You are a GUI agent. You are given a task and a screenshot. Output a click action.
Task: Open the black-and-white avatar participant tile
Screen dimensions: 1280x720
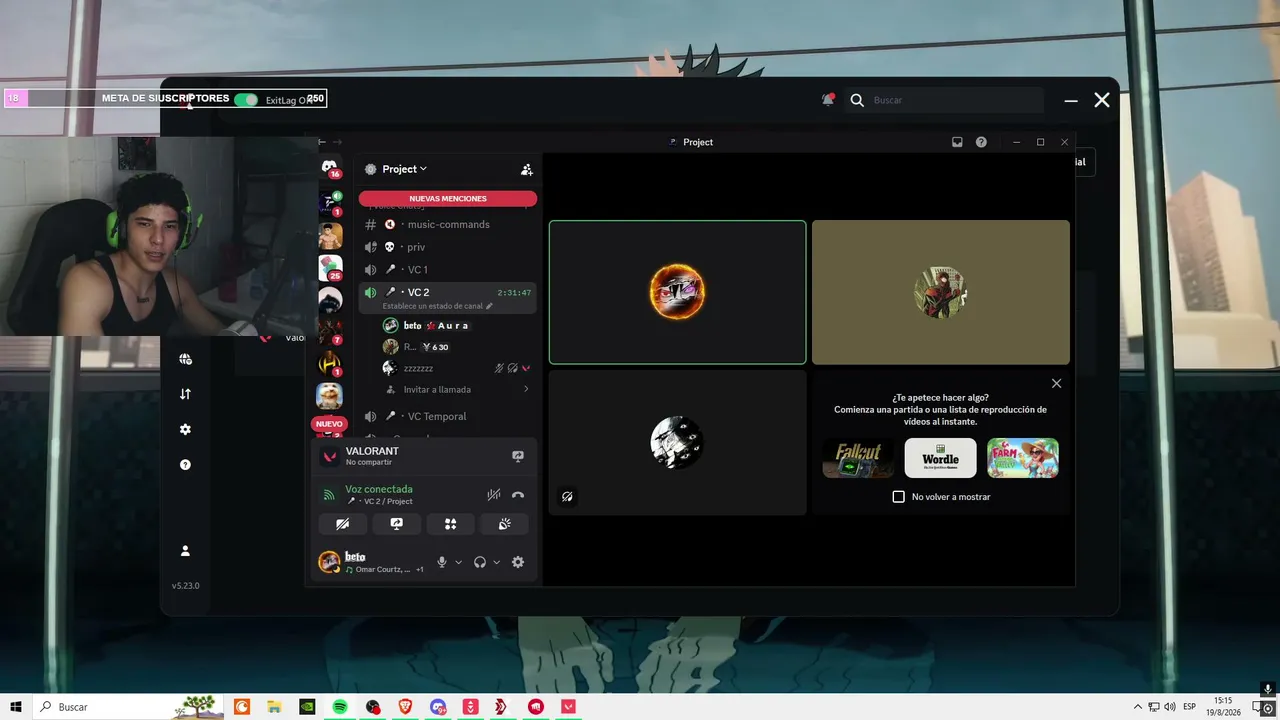[x=677, y=442]
